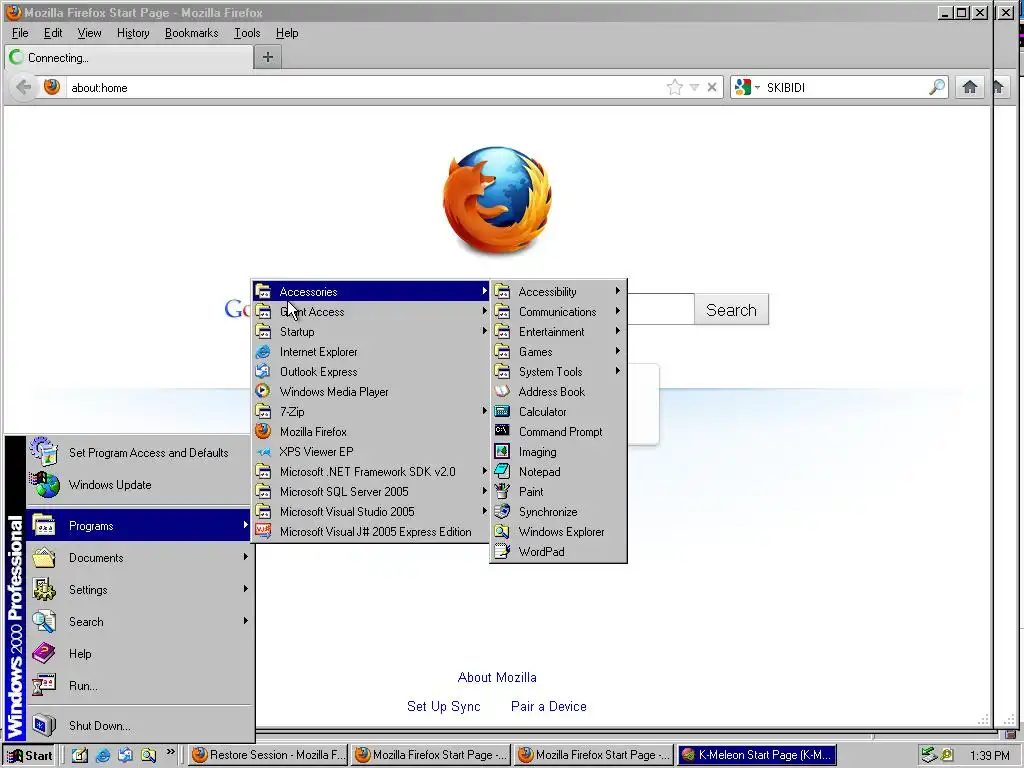Open the search engine dropdown arrow
This screenshot has width=1024, height=768.
758,88
